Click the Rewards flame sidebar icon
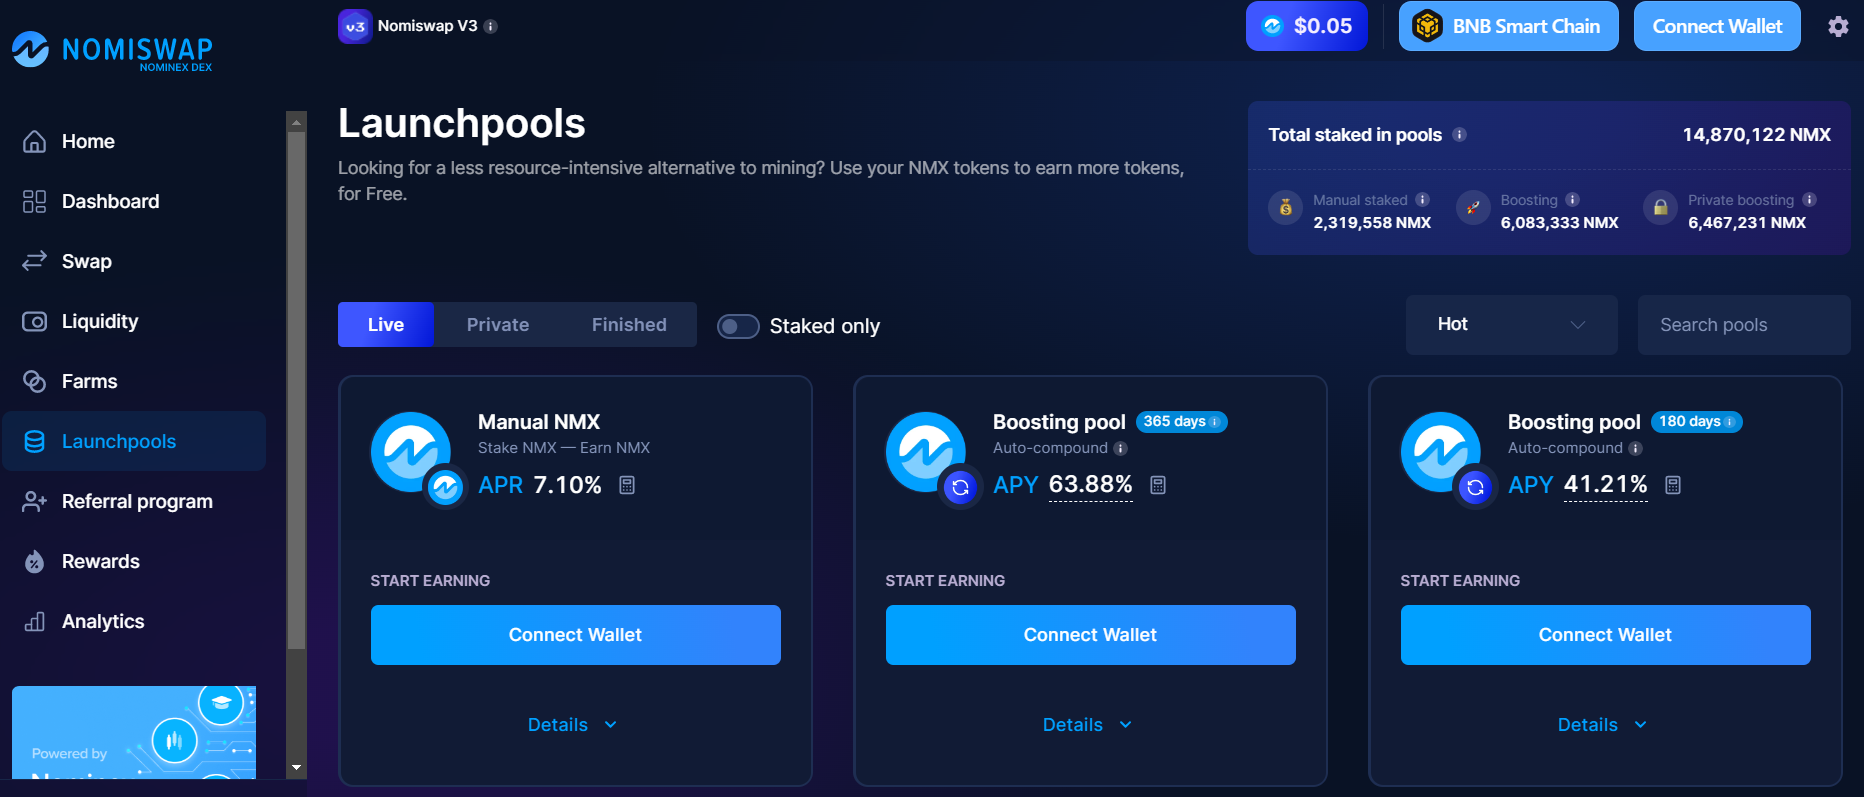 pyautogui.click(x=34, y=561)
